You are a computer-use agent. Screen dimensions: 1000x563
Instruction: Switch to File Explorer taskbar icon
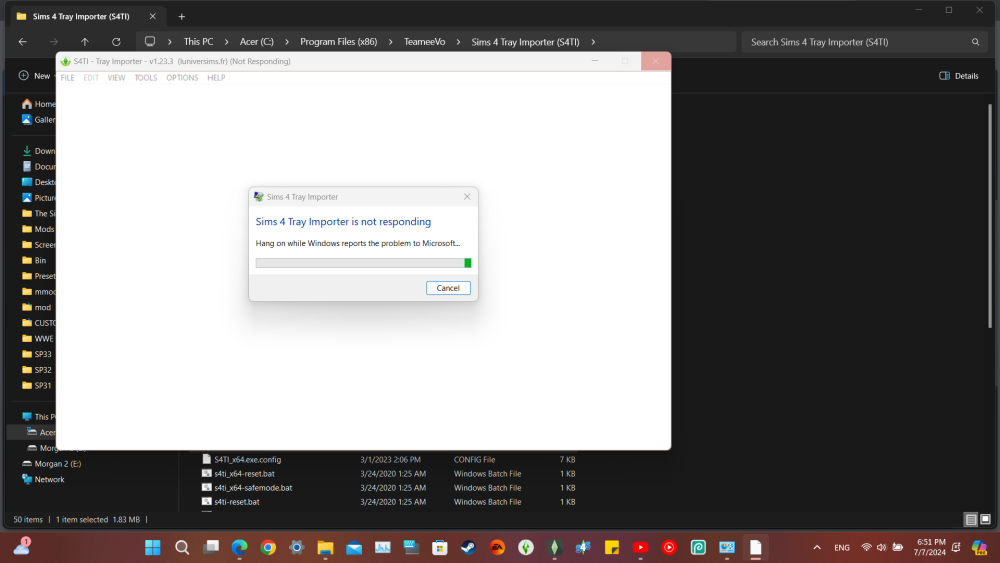tap(325, 547)
